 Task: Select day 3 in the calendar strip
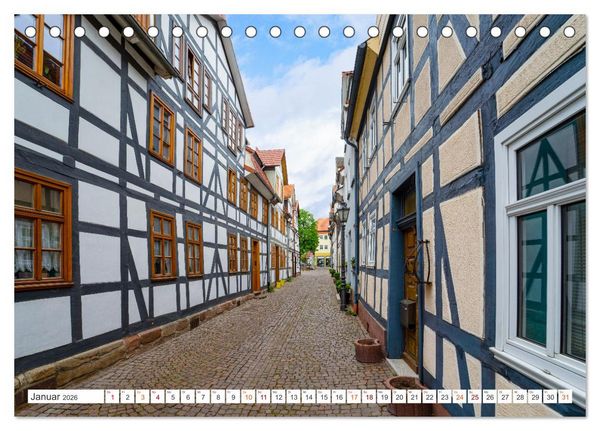pos(142,397)
